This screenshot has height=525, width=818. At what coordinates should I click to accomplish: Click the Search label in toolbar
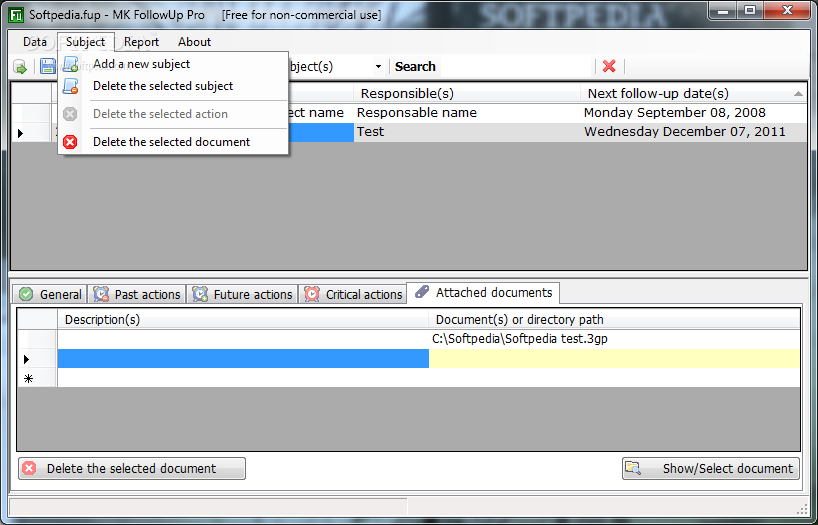pyautogui.click(x=415, y=67)
